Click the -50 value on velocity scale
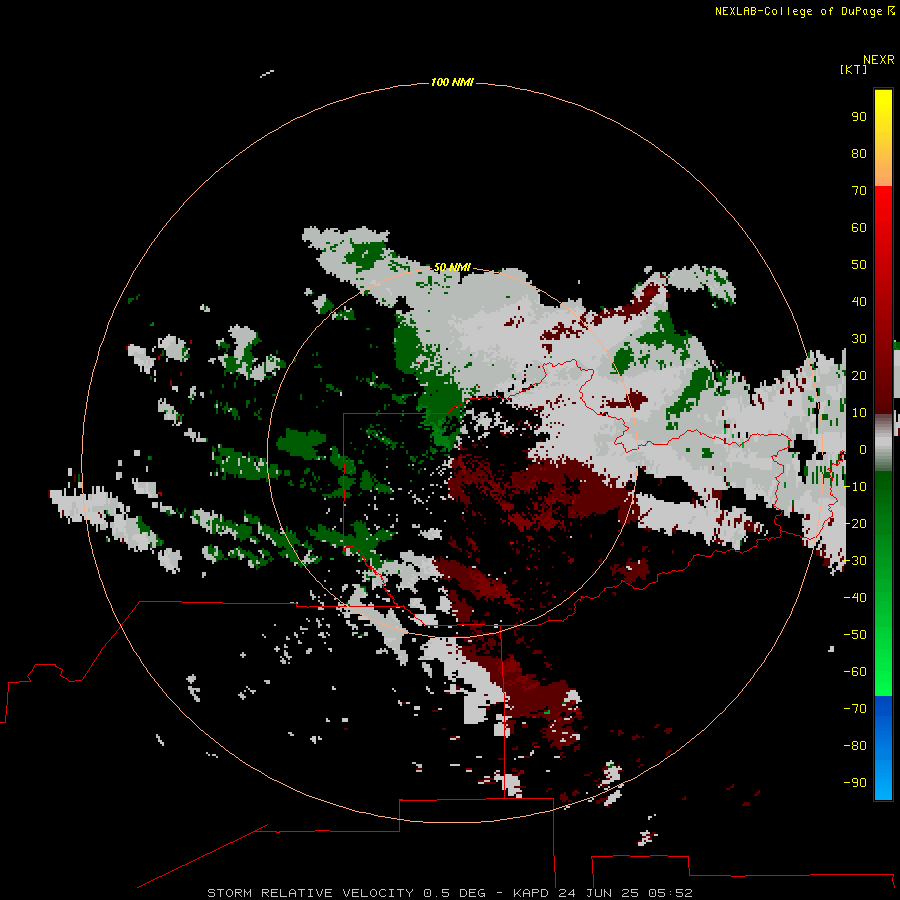The height and width of the screenshot is (900, 900). pyautogui.click(x=855, y=635)
